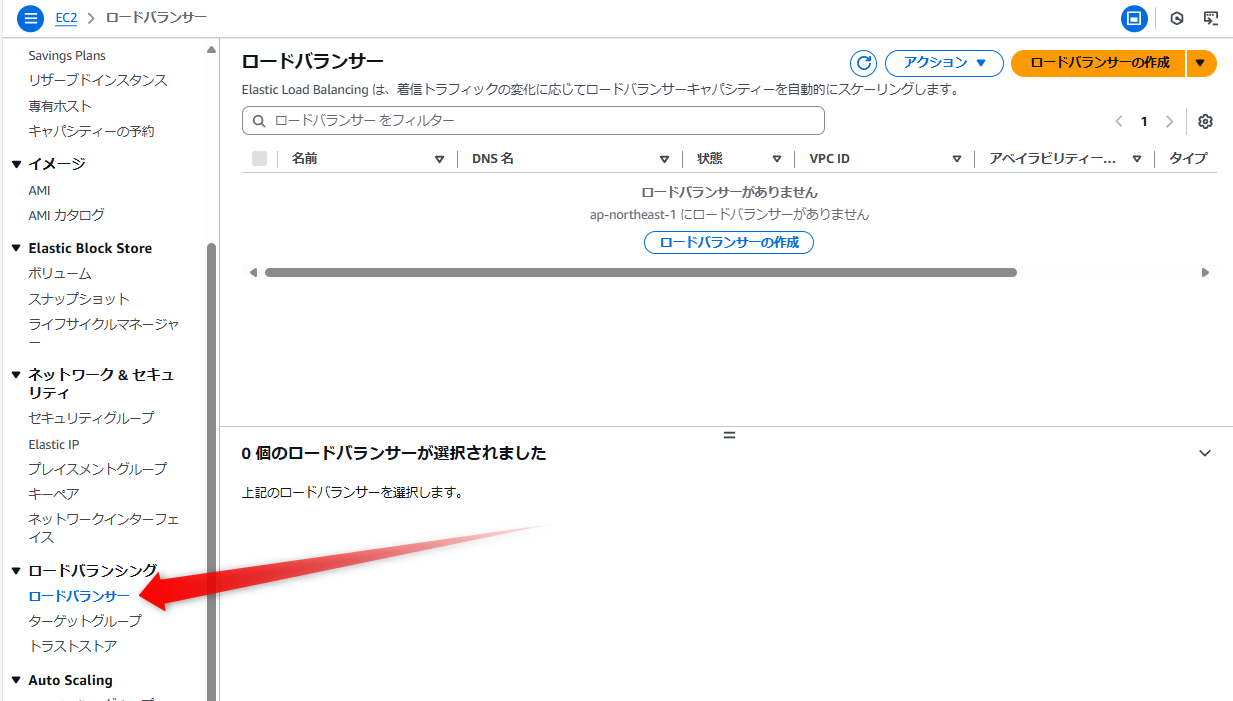
Task: Open キーペア in sidebar
Action: [x=54, y=494]
